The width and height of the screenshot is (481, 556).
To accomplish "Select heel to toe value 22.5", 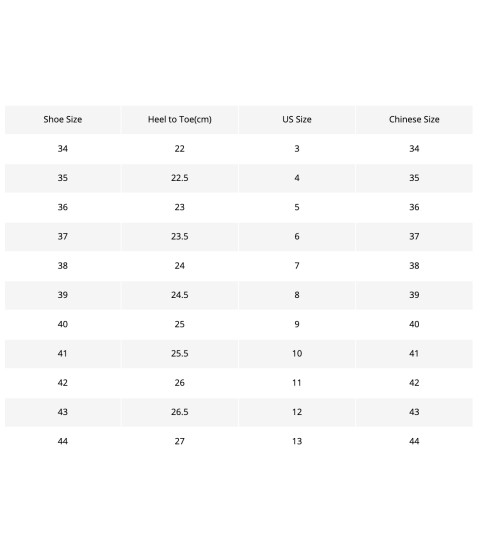I will [180, 178].
